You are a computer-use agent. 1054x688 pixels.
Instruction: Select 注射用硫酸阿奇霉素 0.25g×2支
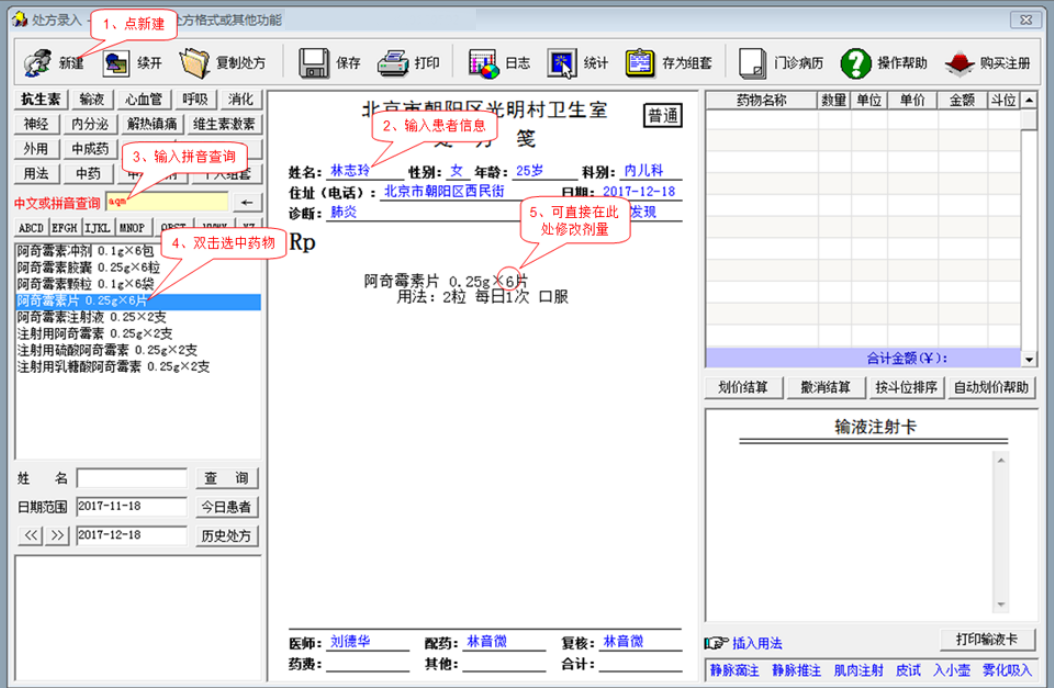pos(108,350)
